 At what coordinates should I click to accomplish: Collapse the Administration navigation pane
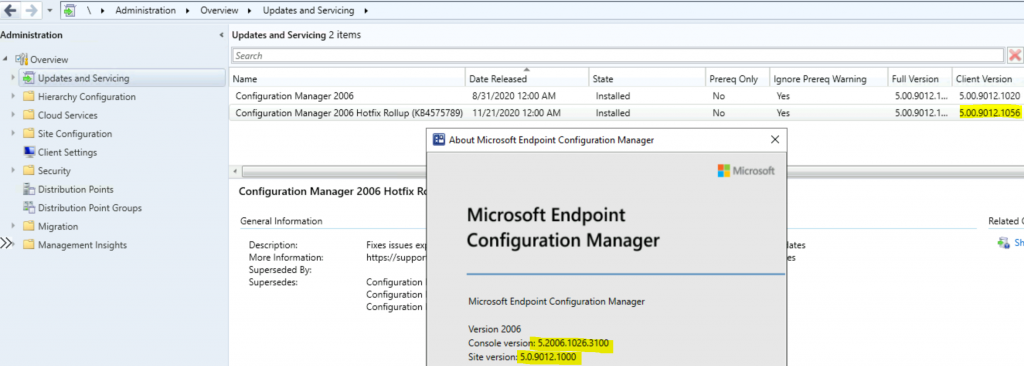[x=221, y=35]
